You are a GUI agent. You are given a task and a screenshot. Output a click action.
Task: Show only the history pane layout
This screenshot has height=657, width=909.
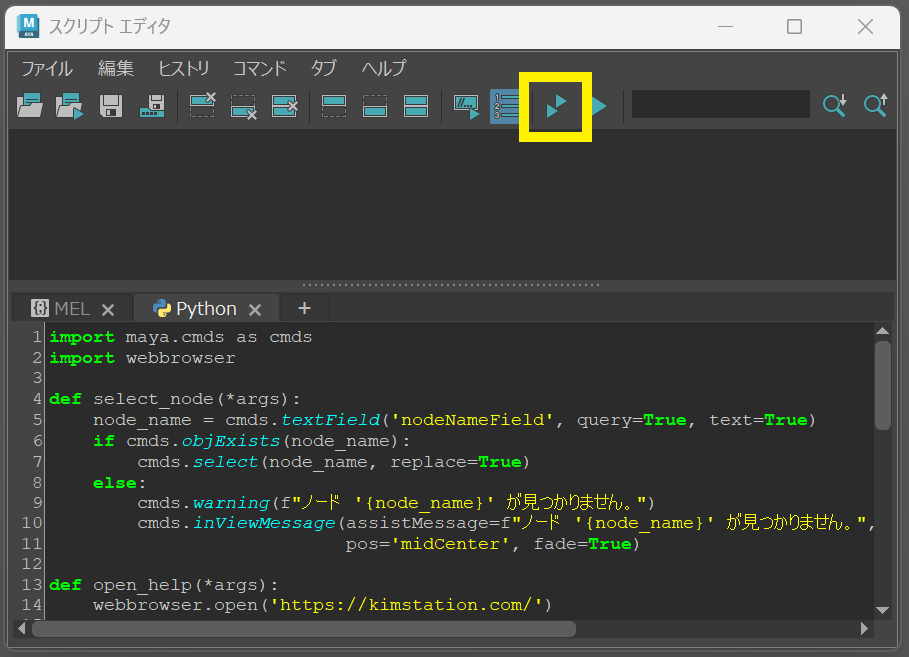click(333, 106)
